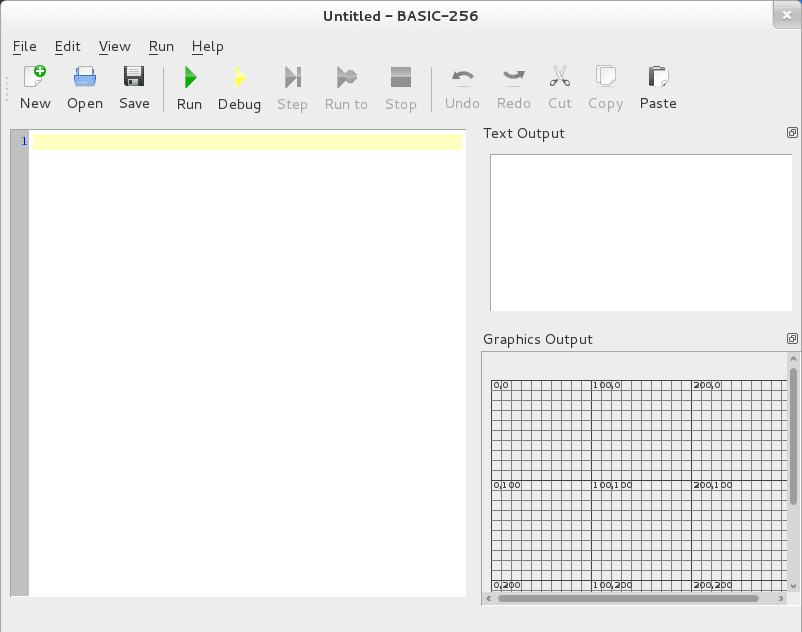Click the 0,100 grid label
Image resolution: width=802 pixels, height=632 pixels.
click(x=507, y=485)
